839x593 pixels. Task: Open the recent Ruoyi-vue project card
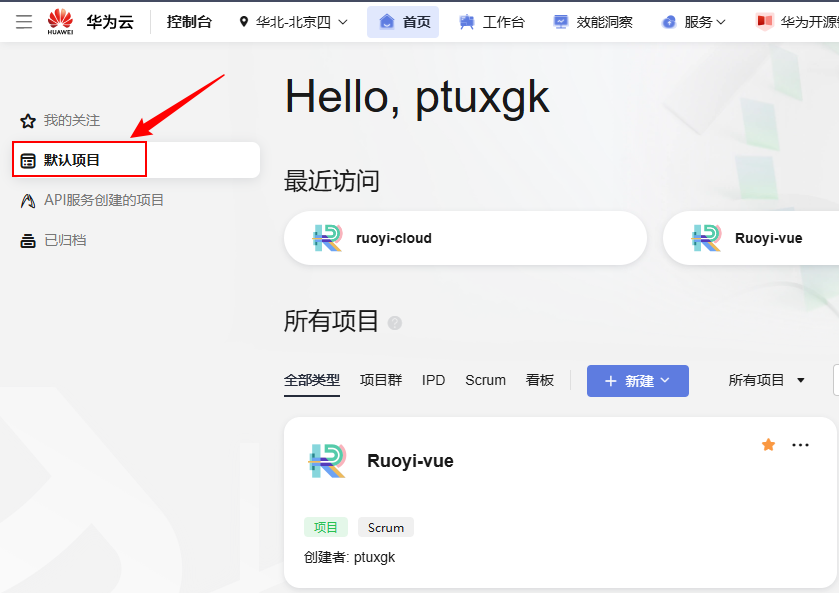point(751,238)
